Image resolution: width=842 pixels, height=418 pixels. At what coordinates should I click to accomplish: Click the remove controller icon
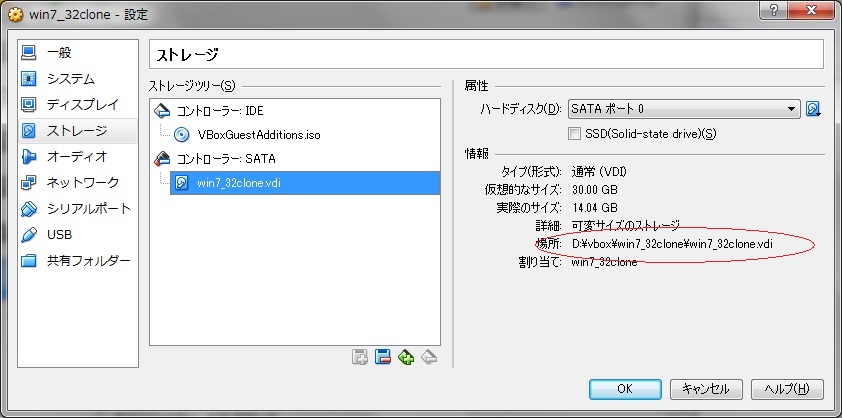click(x=382, y=357)
